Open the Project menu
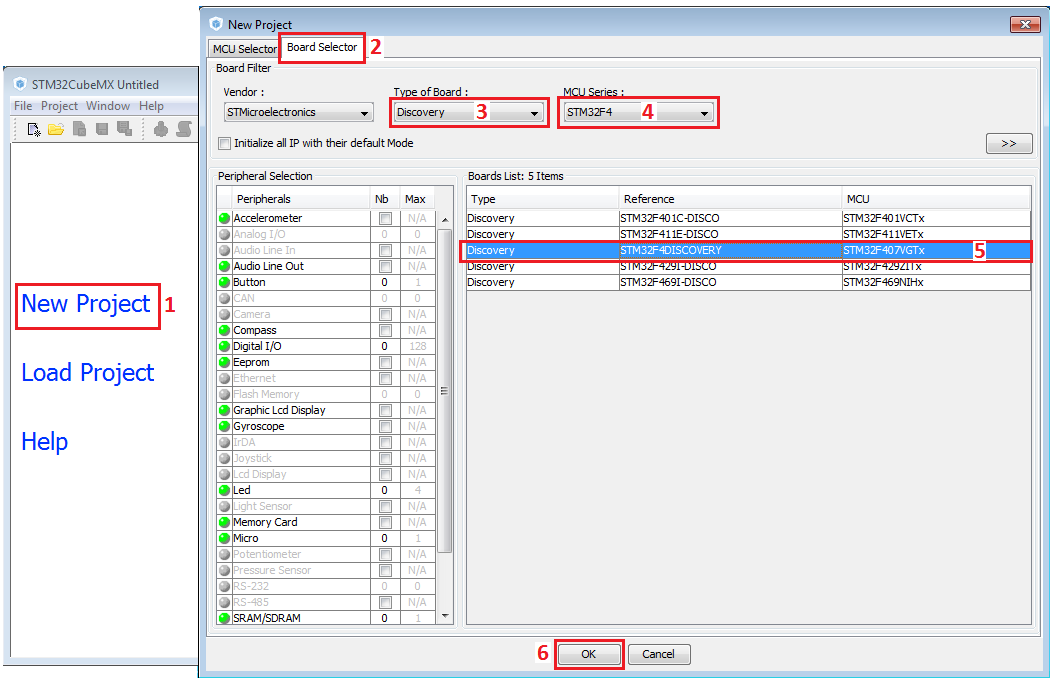The image size is (1059, 689). click(x=59, y=106)
